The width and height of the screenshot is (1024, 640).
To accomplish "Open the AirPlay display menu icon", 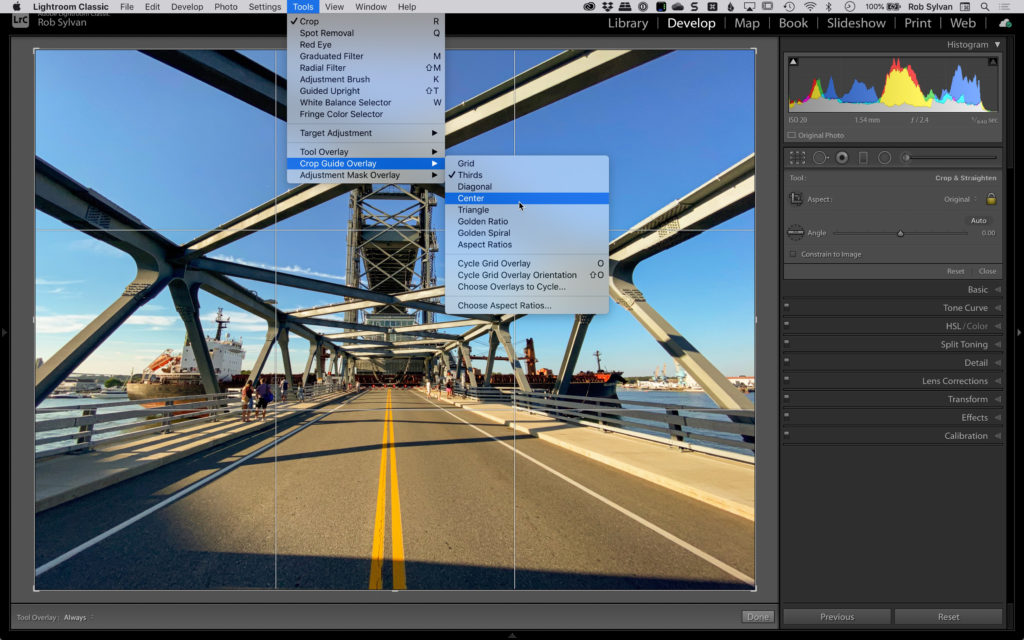I will point(750,7).
